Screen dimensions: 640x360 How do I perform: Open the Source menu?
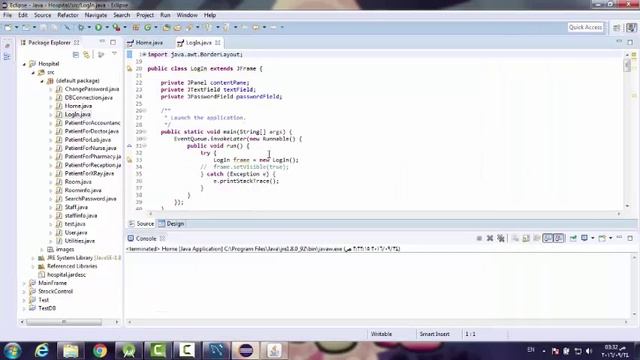coord(42,15)
